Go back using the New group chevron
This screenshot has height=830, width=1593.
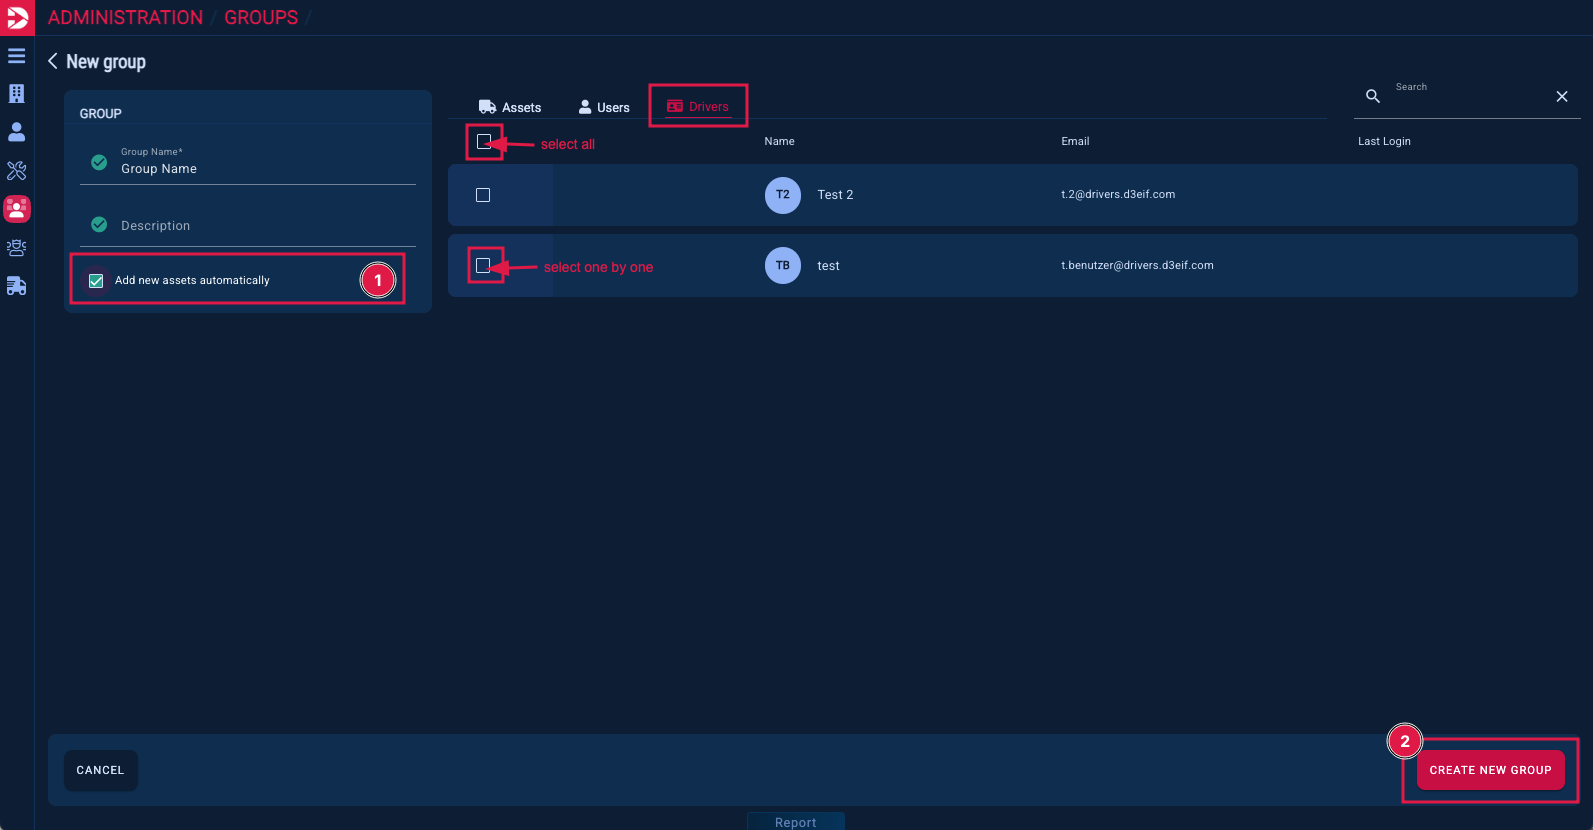pyautogui.click(x=53, y=61)
